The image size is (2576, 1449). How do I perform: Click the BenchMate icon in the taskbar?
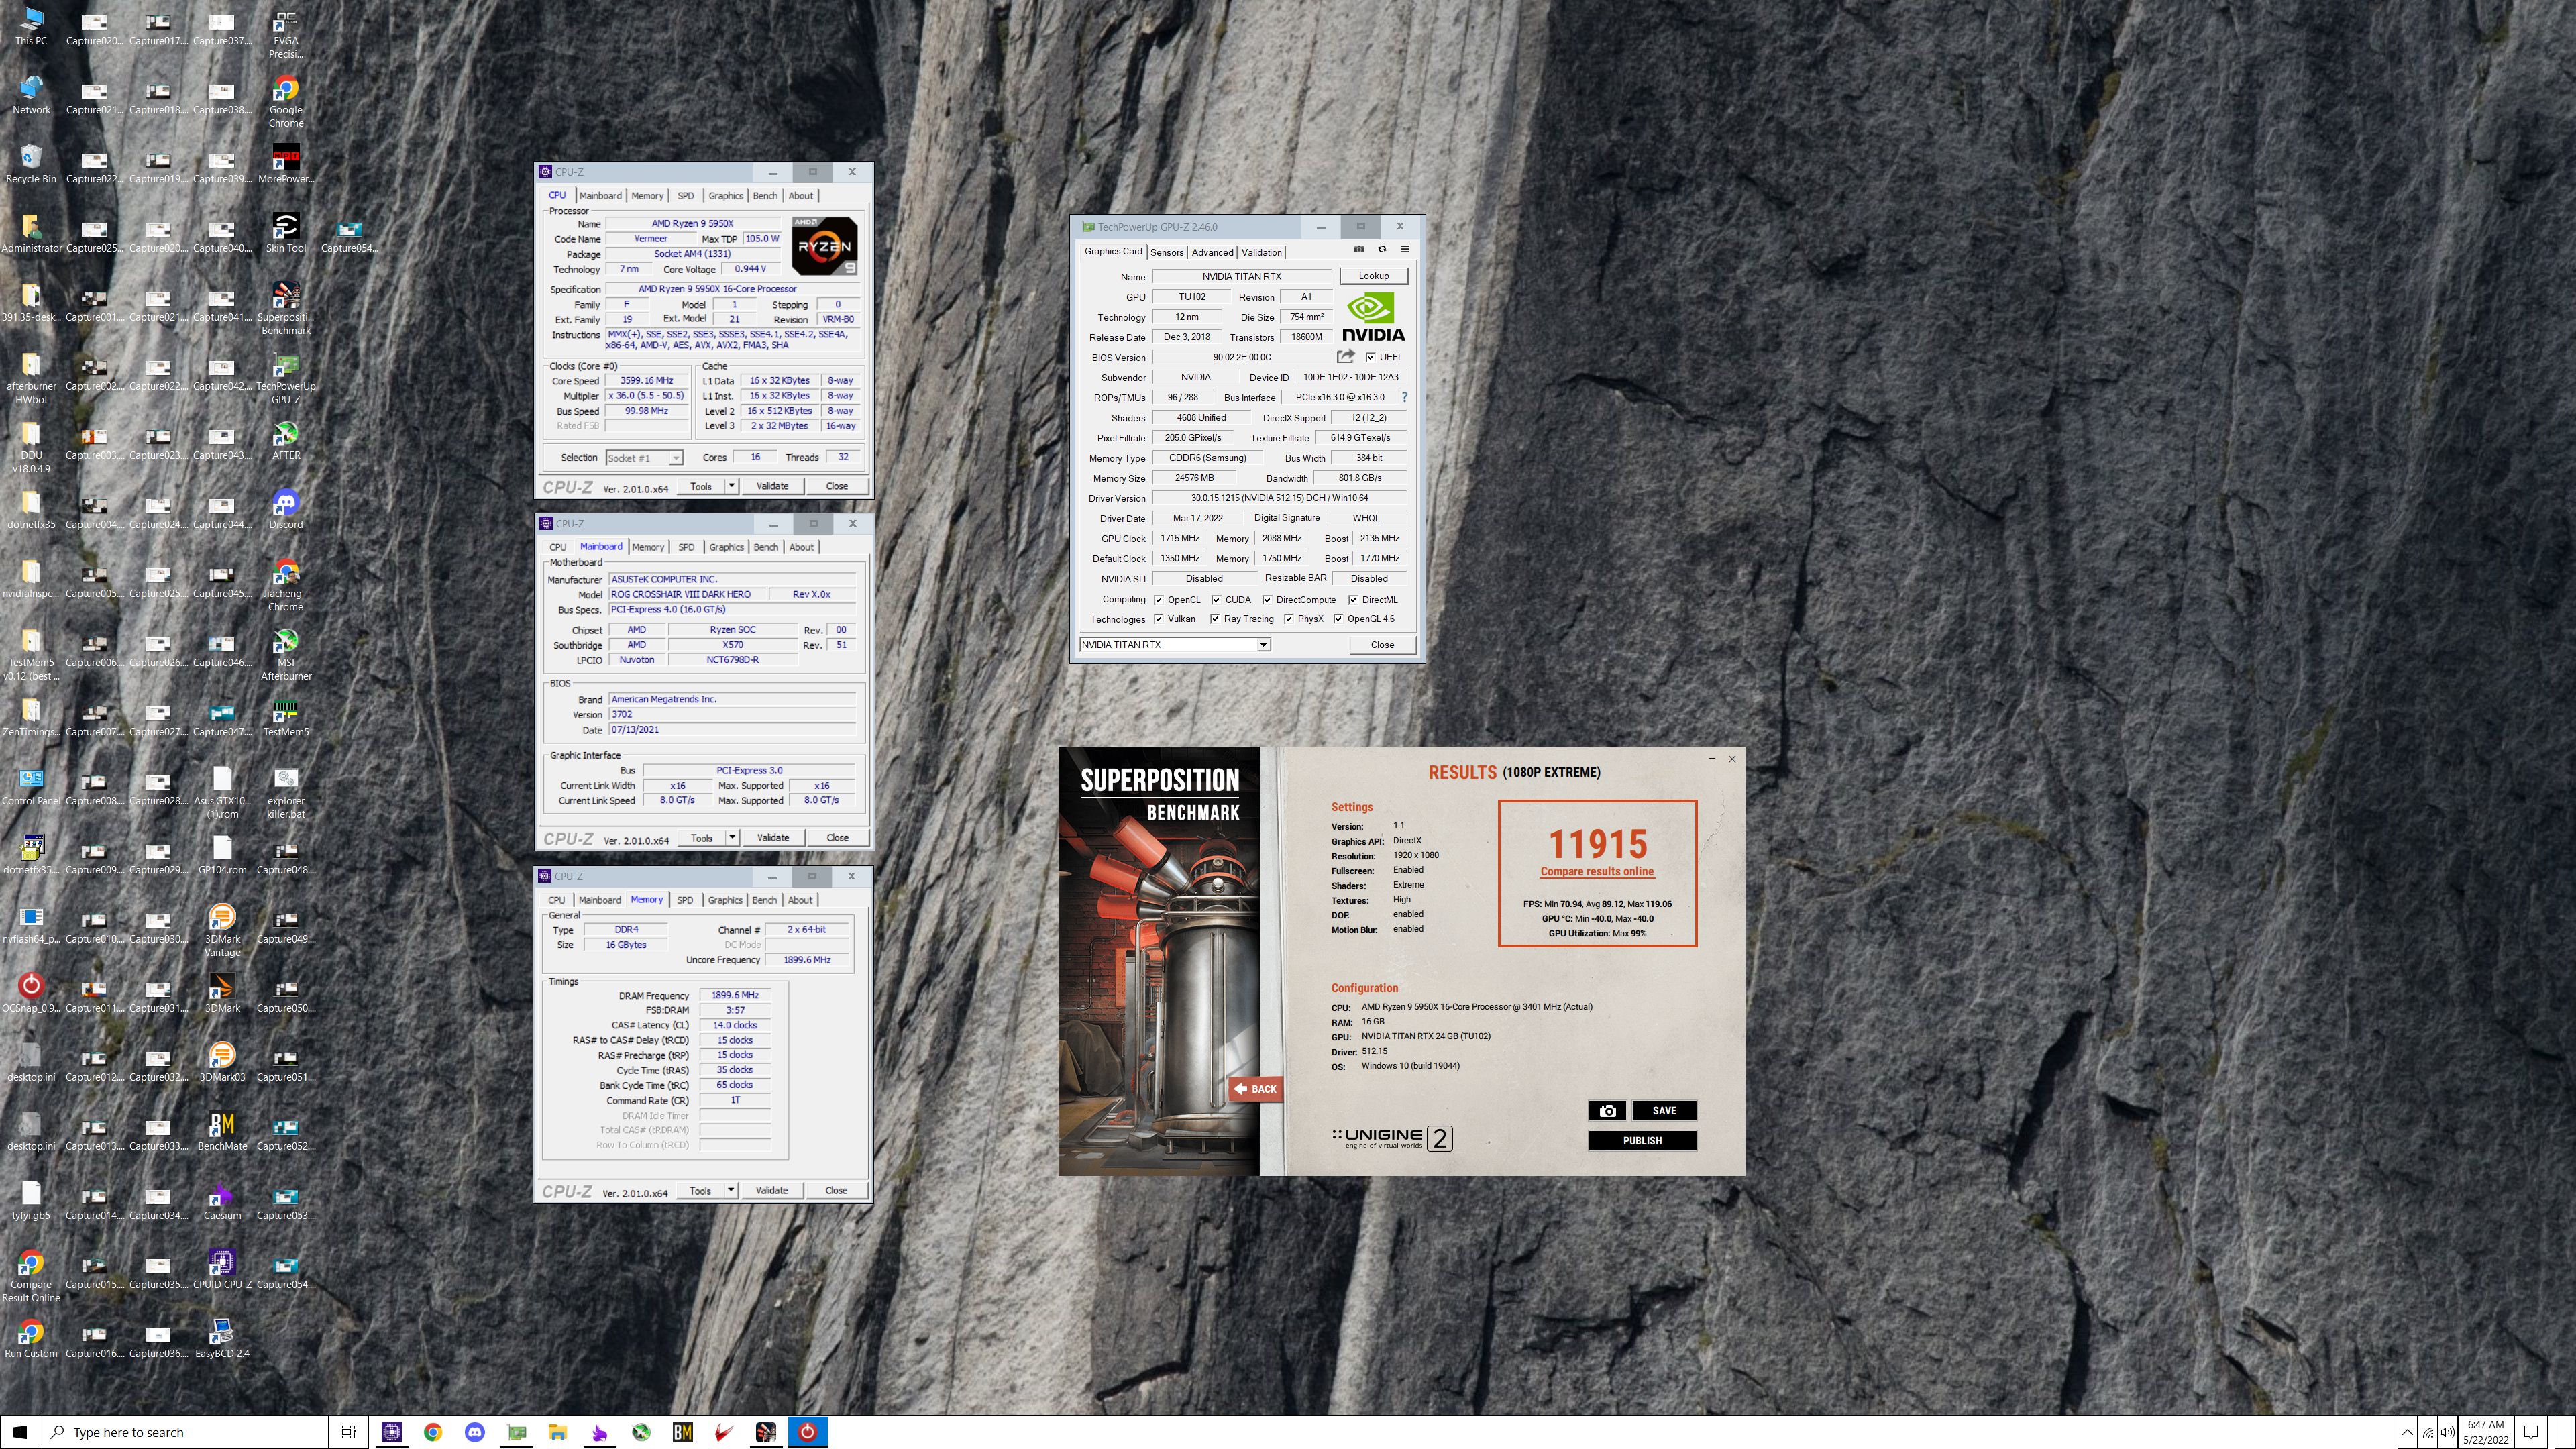(x=683, y=1432)
